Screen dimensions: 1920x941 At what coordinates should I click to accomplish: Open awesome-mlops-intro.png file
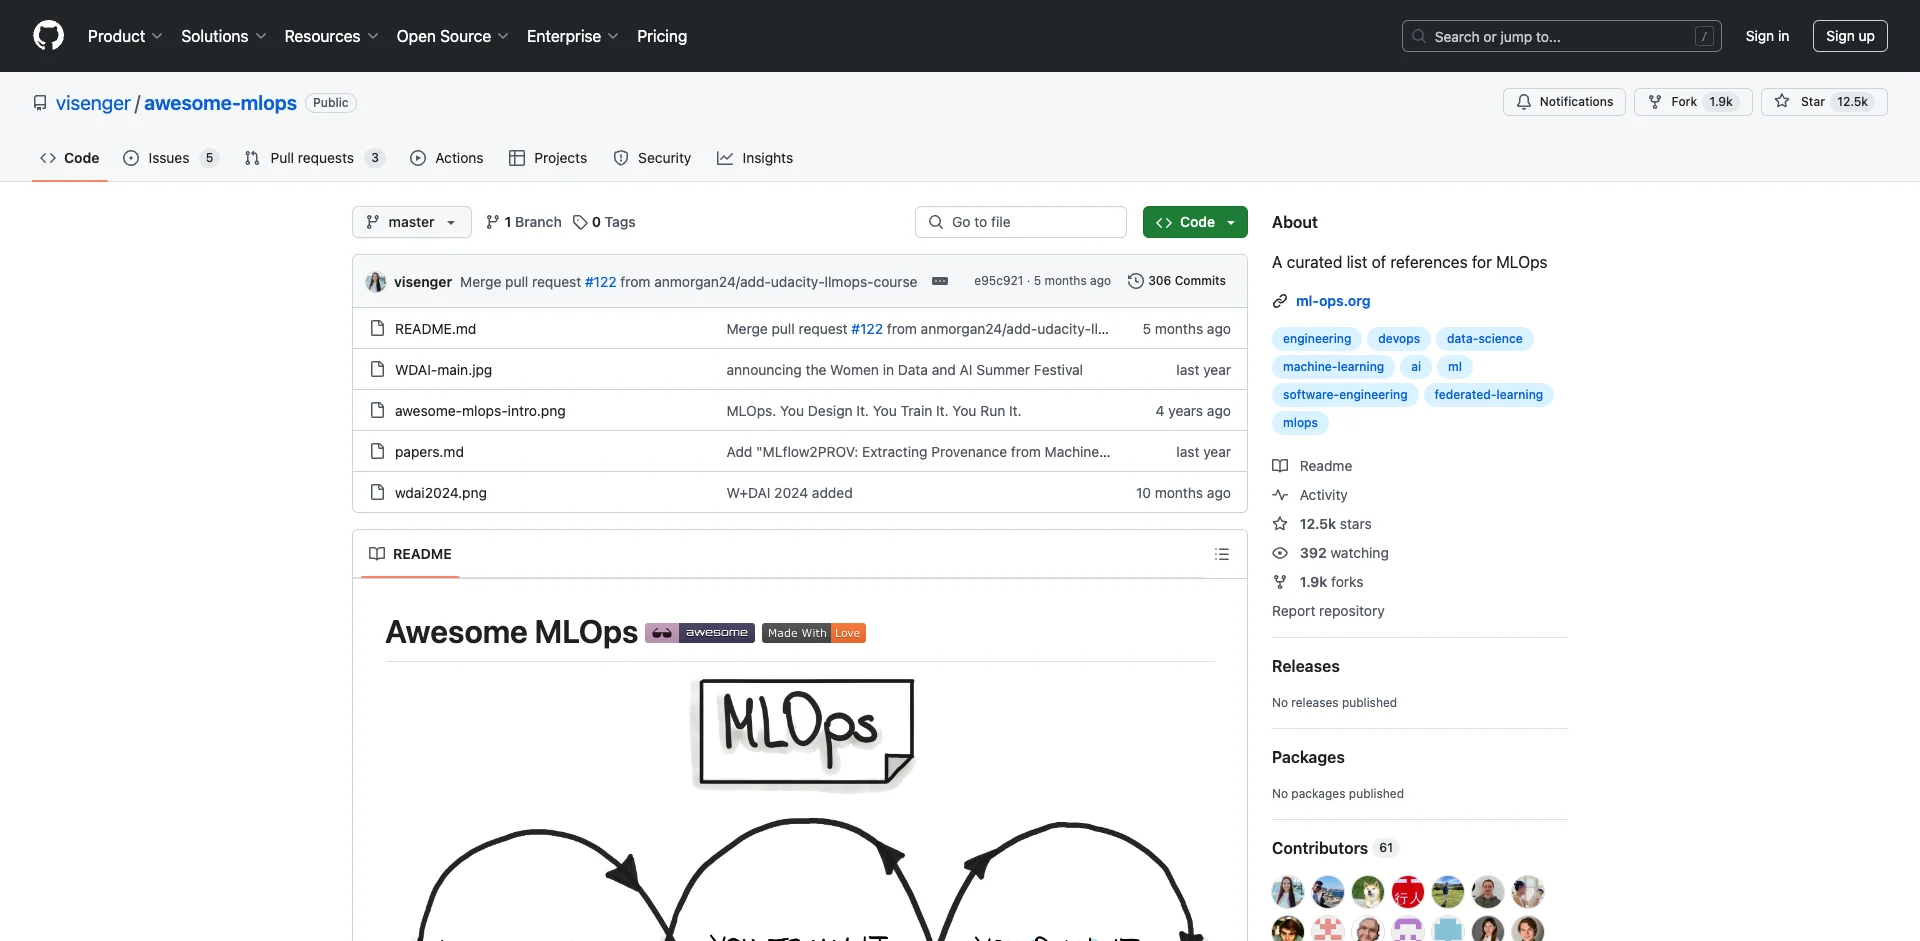click(x=480, y=411)
